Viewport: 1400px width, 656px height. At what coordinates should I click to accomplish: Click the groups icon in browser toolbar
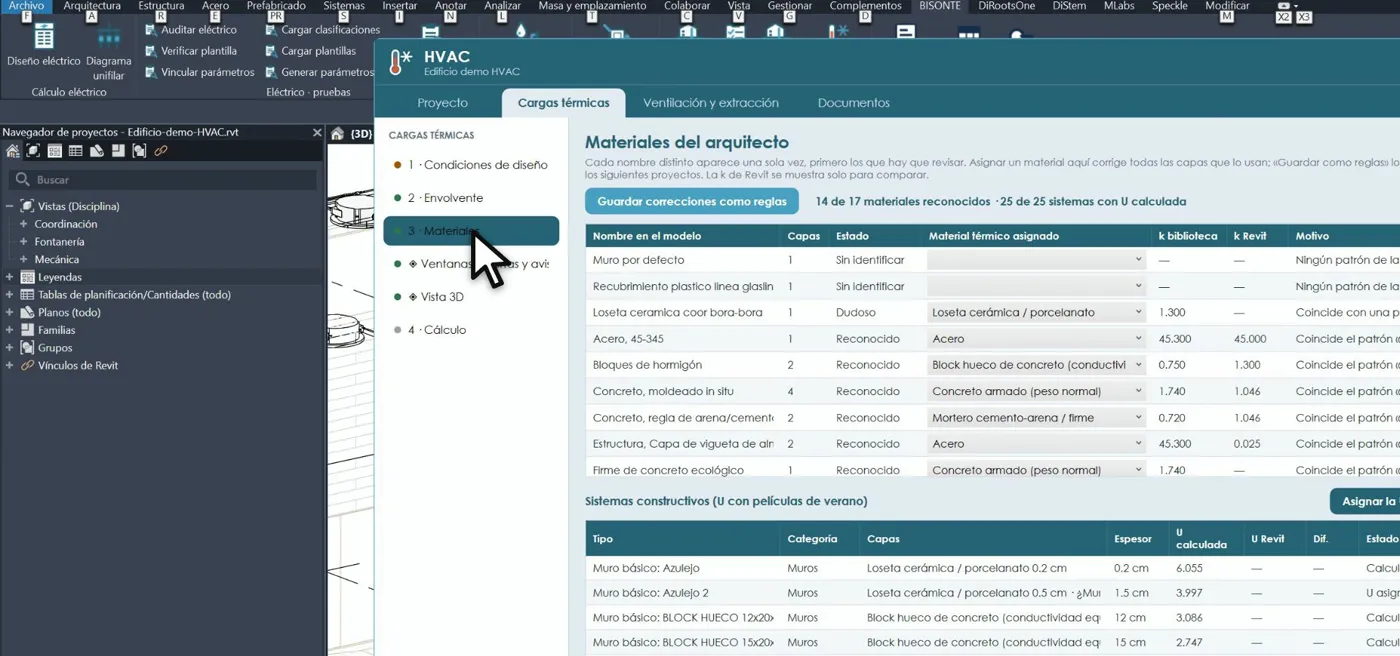[139, 151]
